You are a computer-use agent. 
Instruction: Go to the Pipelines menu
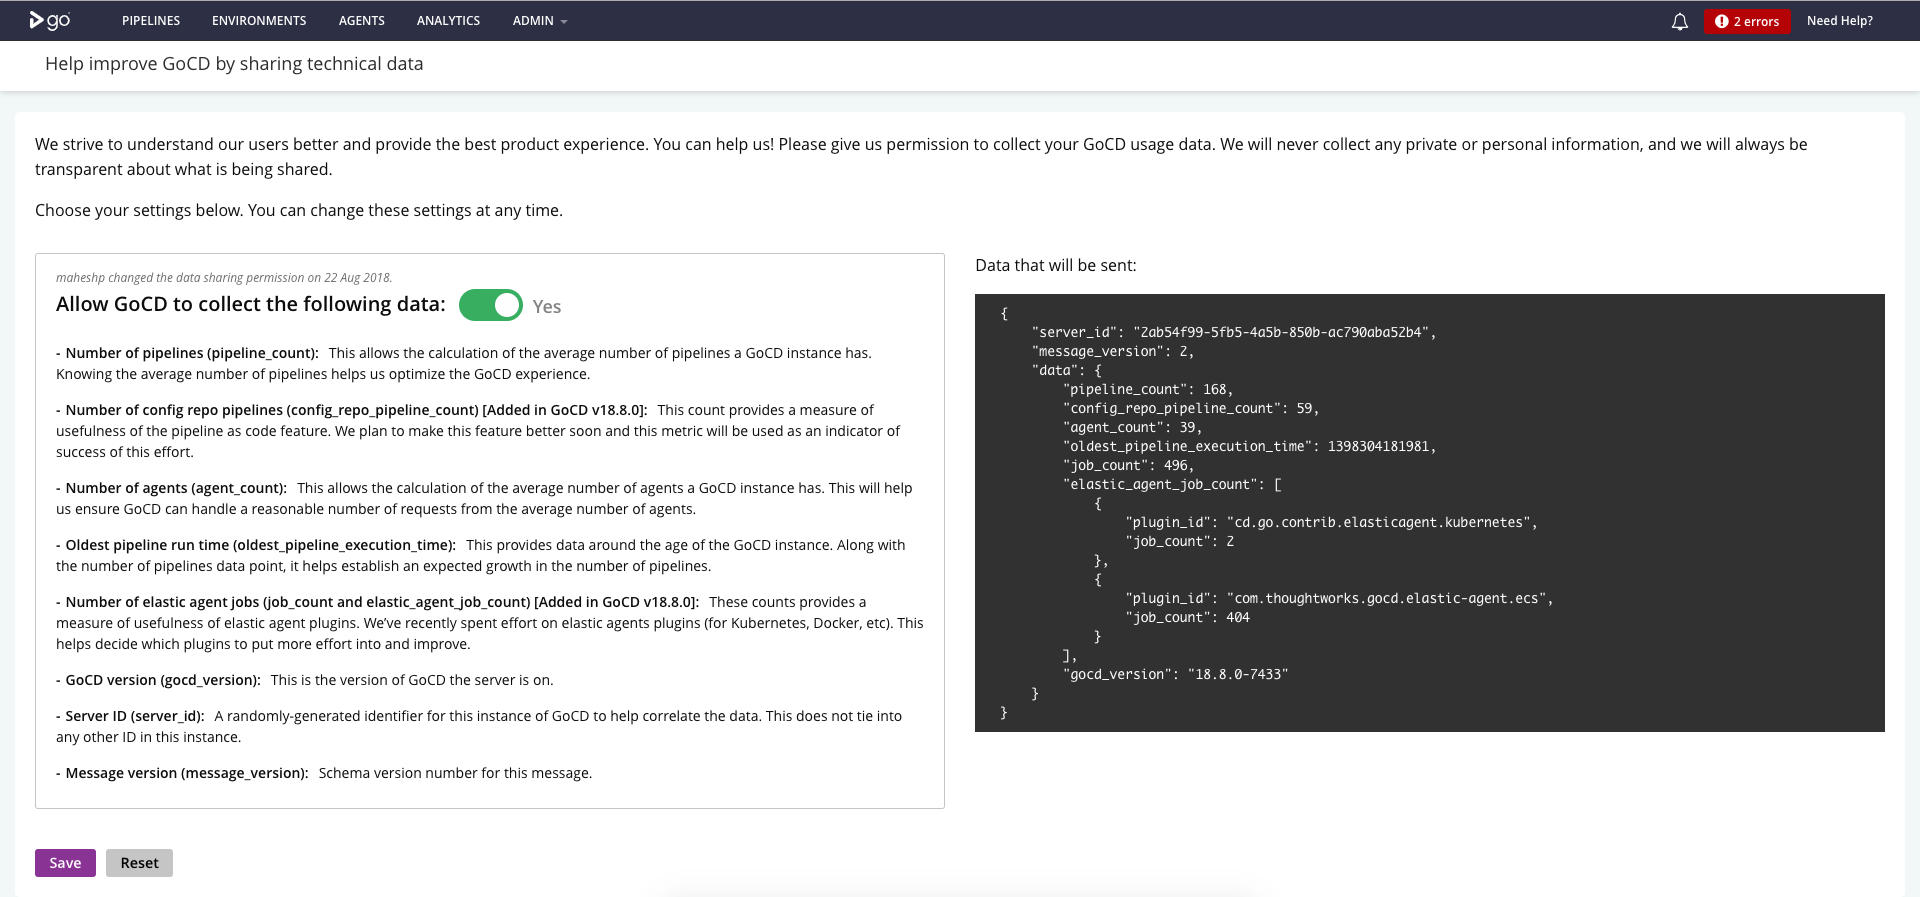(151, 21)
